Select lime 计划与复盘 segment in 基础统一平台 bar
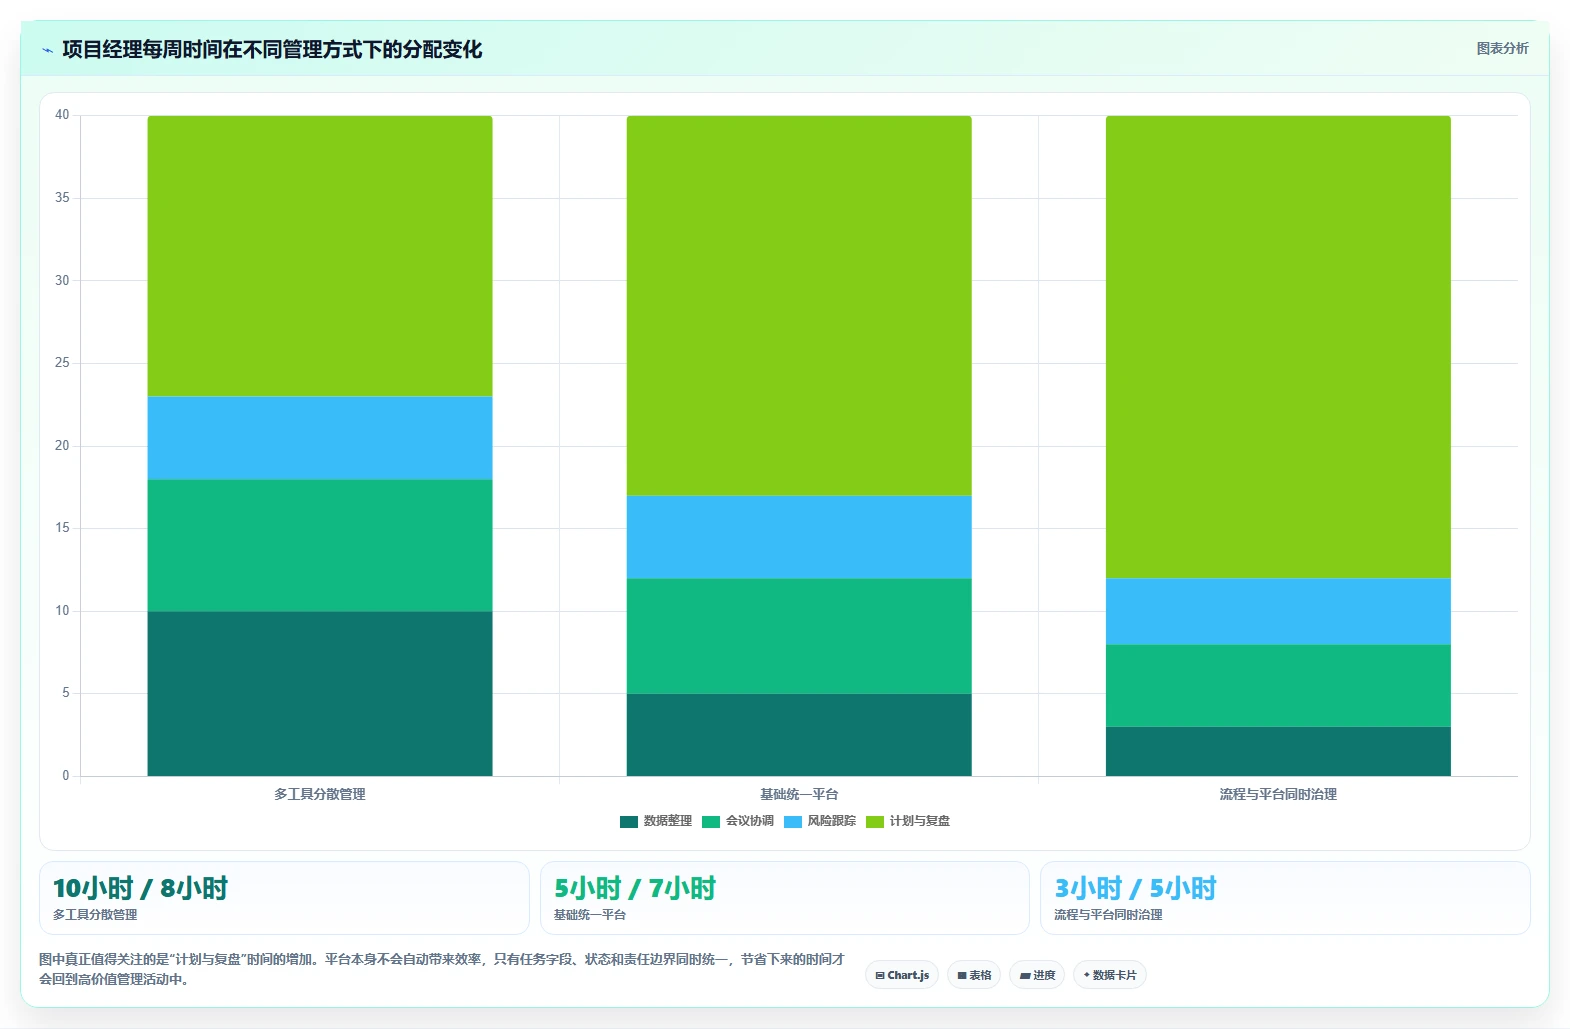This screenshot has width=1570, height=1029. pos(799,306)
